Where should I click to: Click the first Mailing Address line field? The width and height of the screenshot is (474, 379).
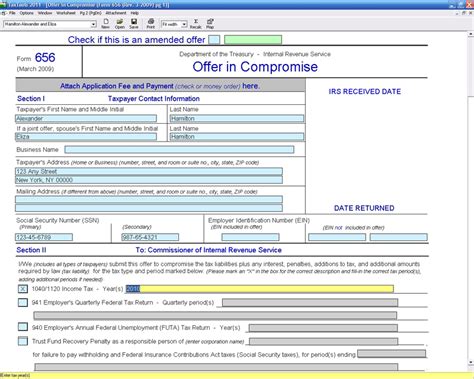tap(149, 199)
